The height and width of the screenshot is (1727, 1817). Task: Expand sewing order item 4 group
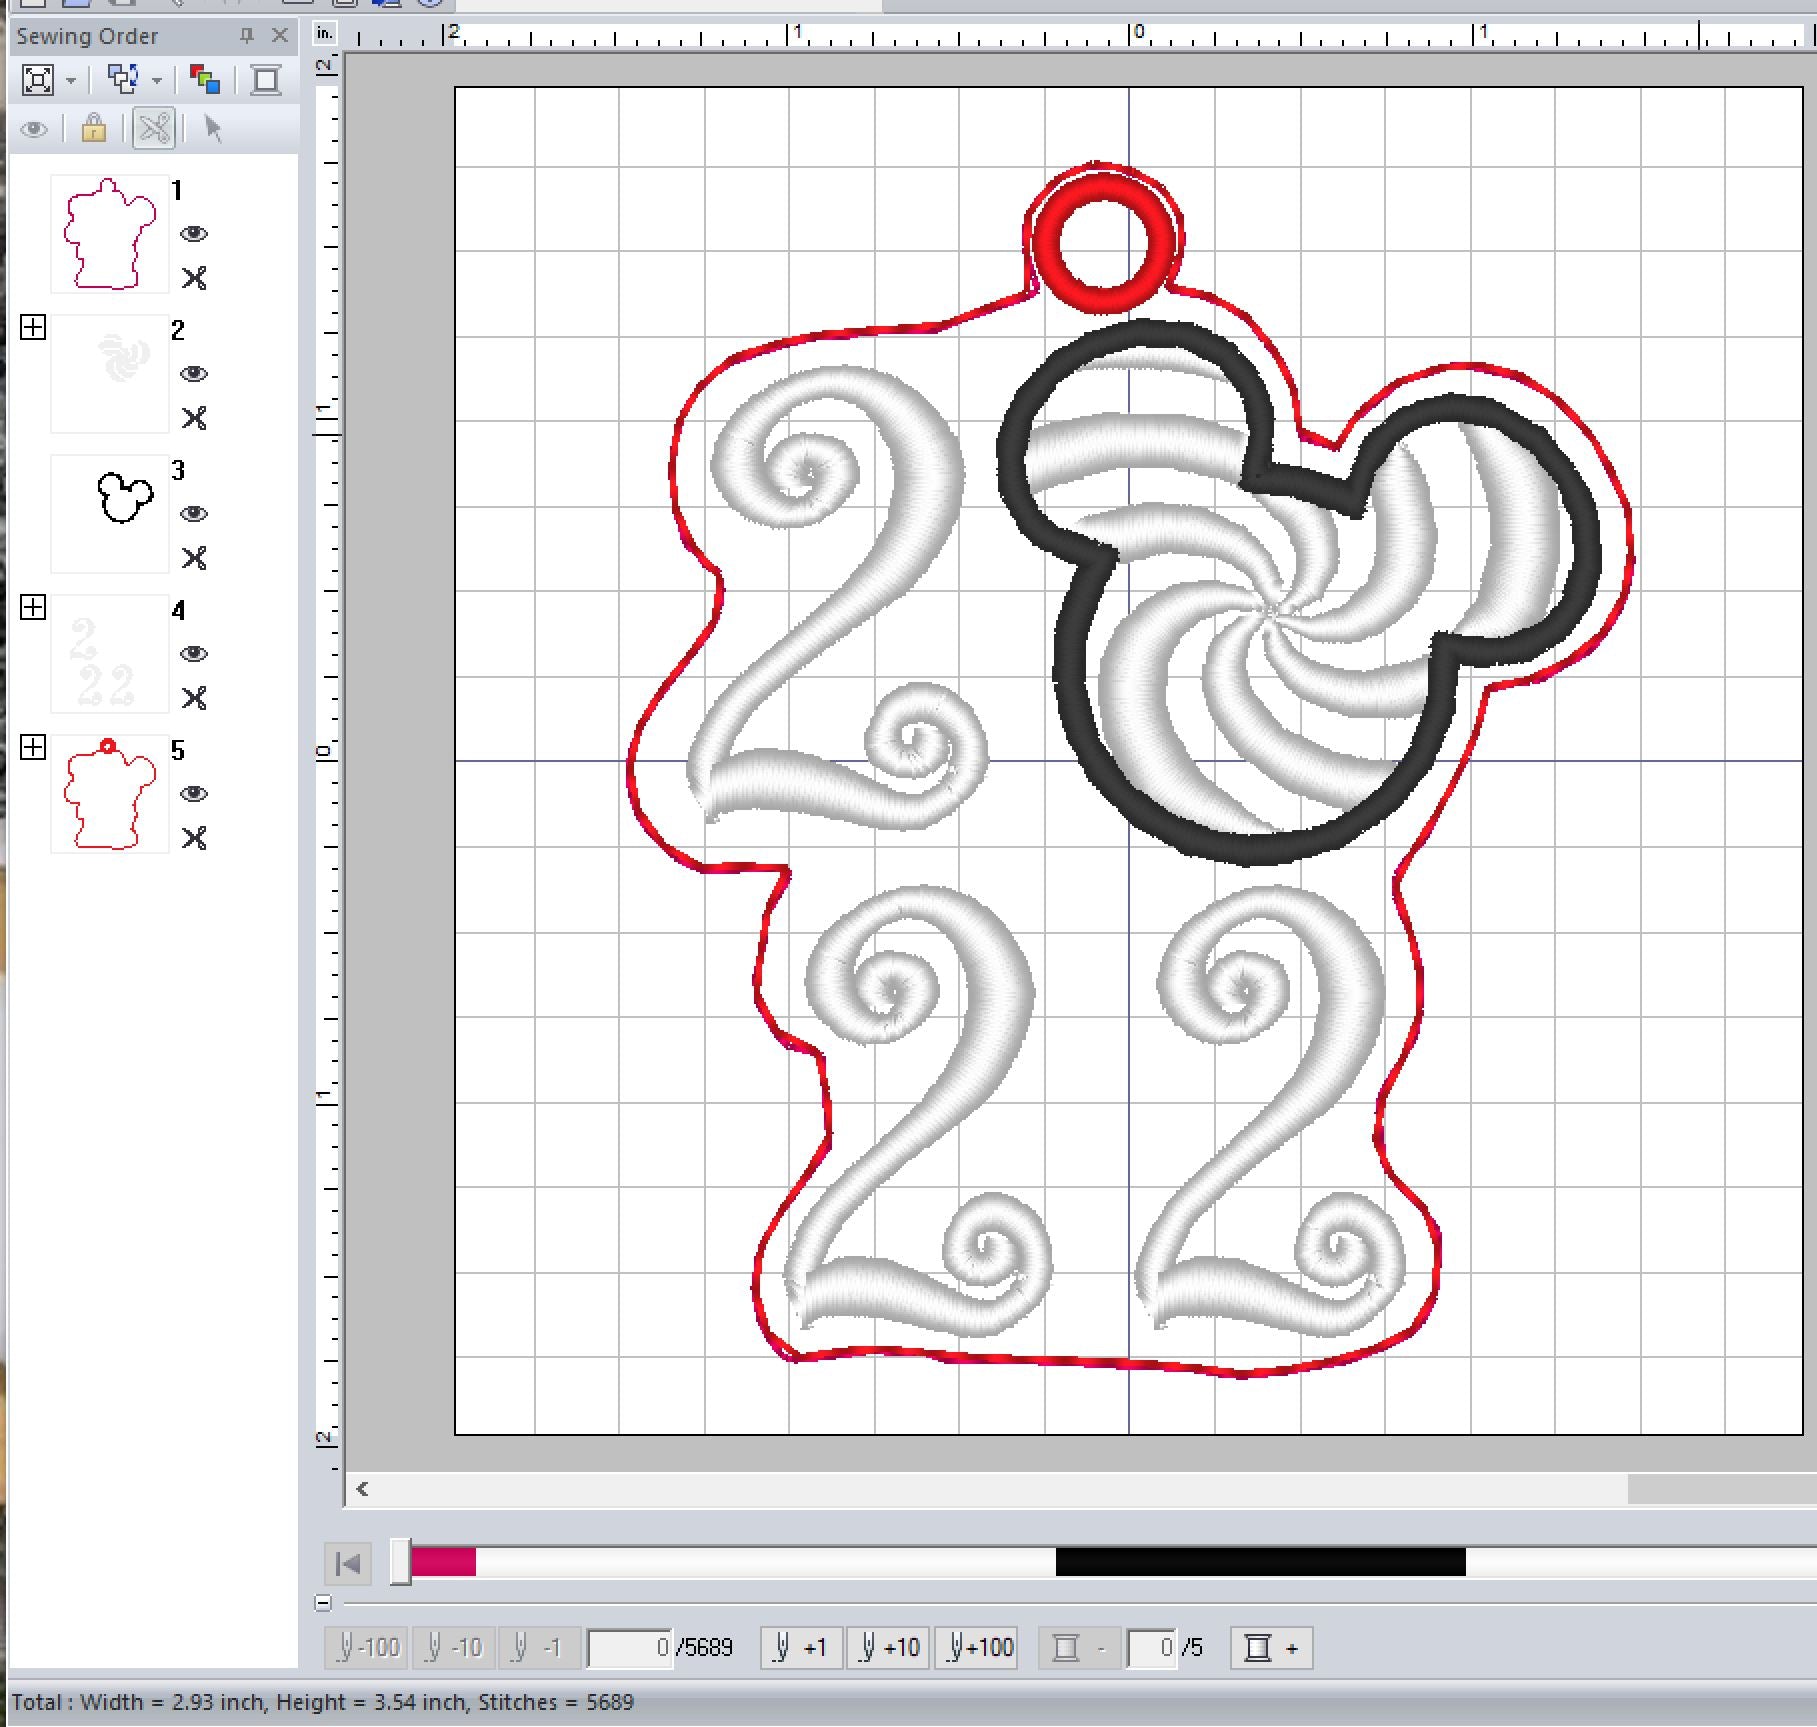tap(33, 607)
